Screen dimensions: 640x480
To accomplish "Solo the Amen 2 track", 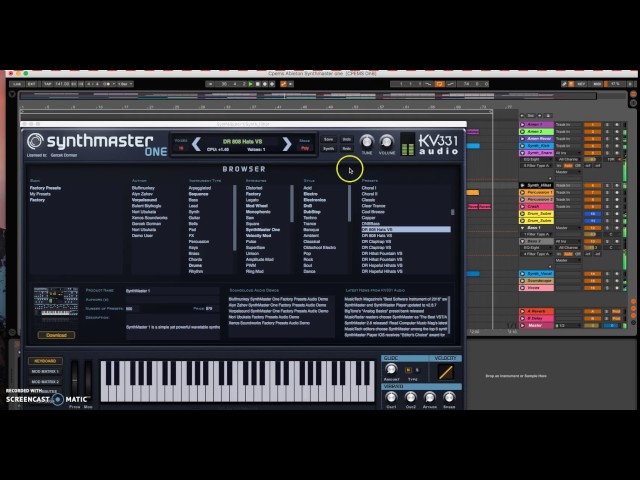I will point(607,132).
